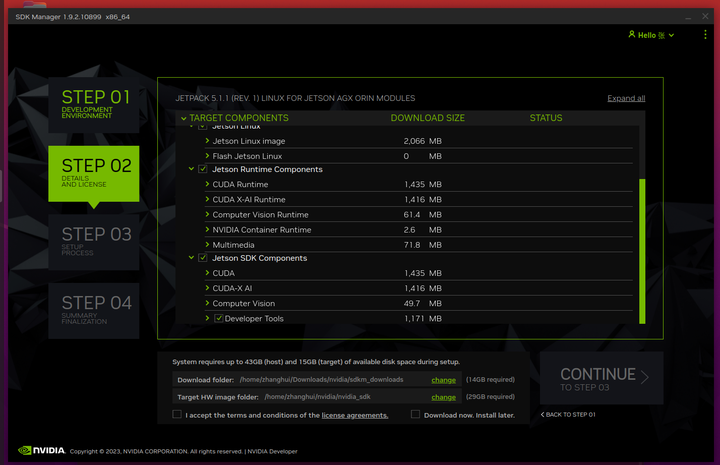Collapse the Target Components section
Screen dimensions: 720x465
coord(184,118)
